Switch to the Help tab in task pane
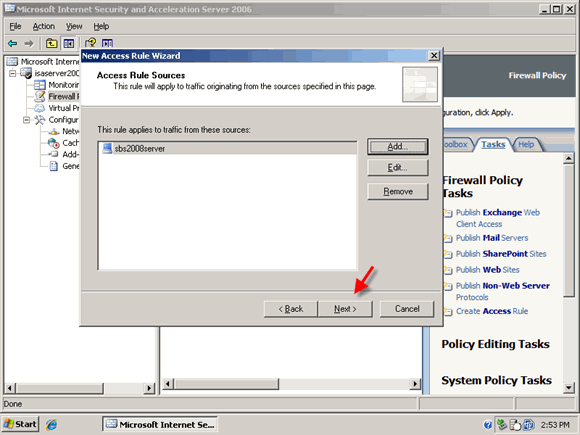580x435 pixels. pyautogui.click(x=526, y=145)
